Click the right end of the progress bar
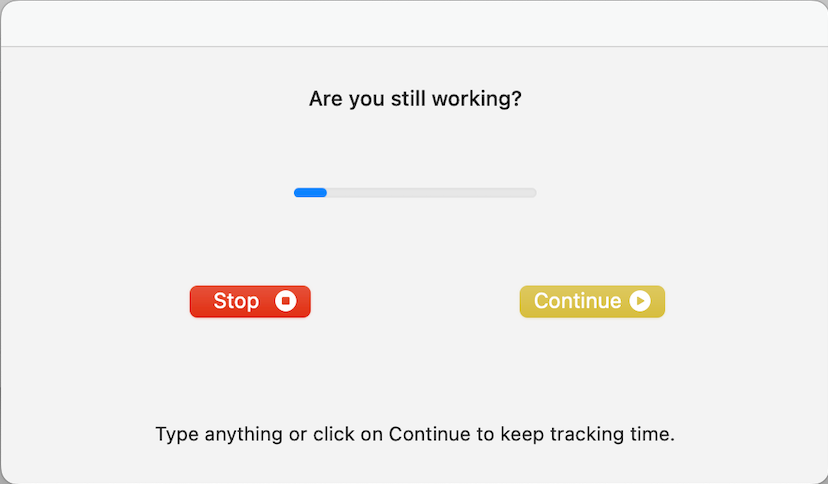 pyautogui.click(x=533, y=192)
